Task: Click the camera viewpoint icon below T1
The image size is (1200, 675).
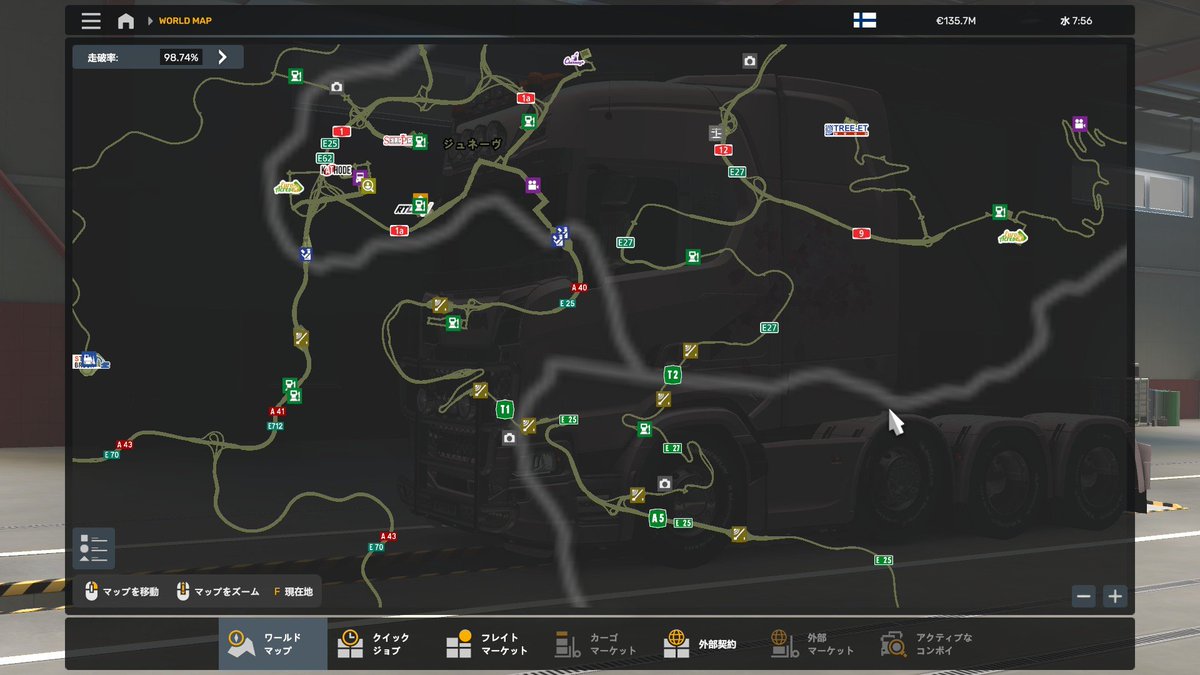Action: coord(509,437)
